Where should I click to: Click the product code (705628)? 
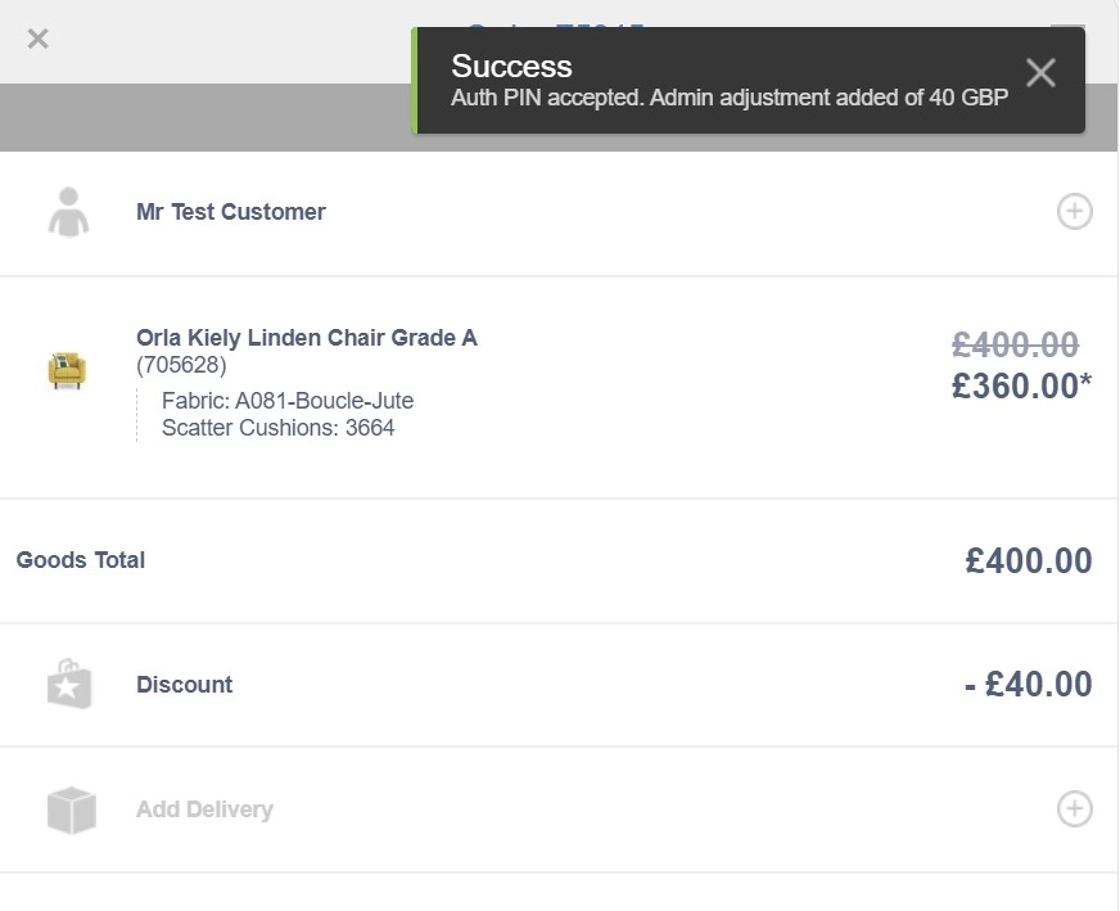(181, 365)
